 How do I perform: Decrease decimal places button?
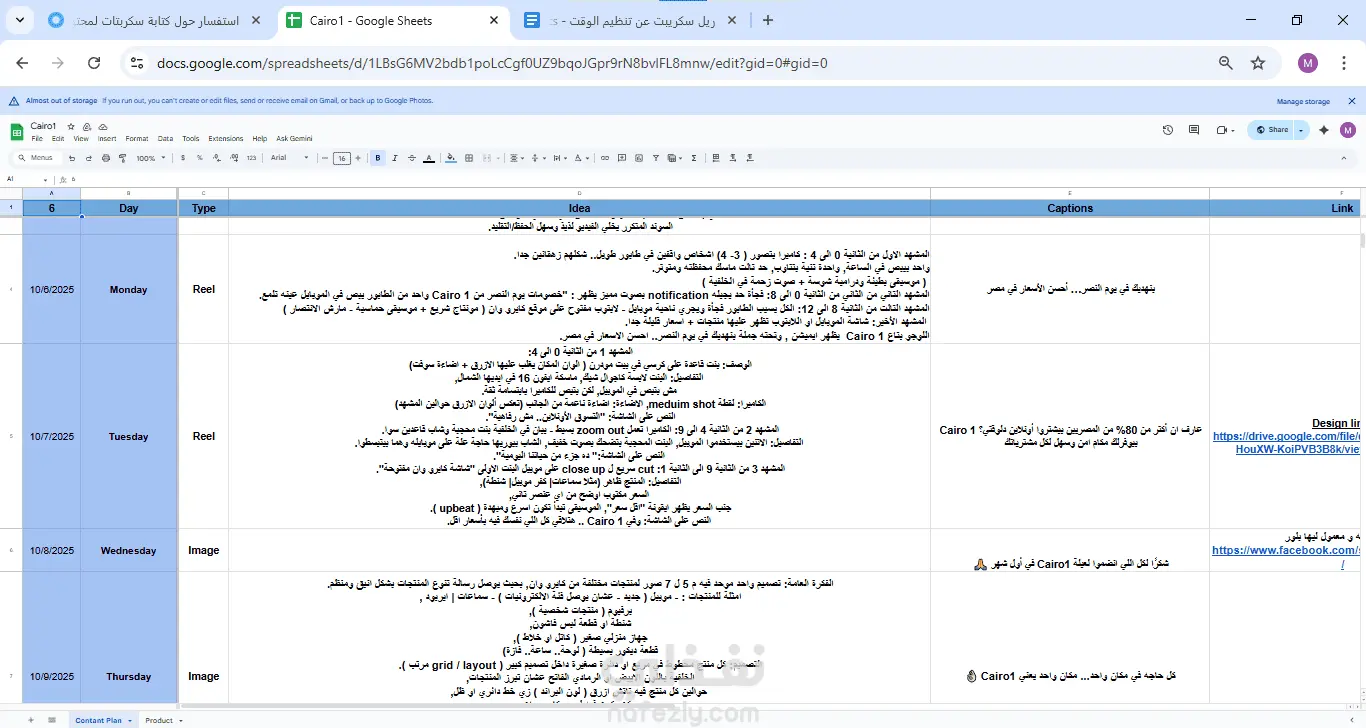pos(216,158)
